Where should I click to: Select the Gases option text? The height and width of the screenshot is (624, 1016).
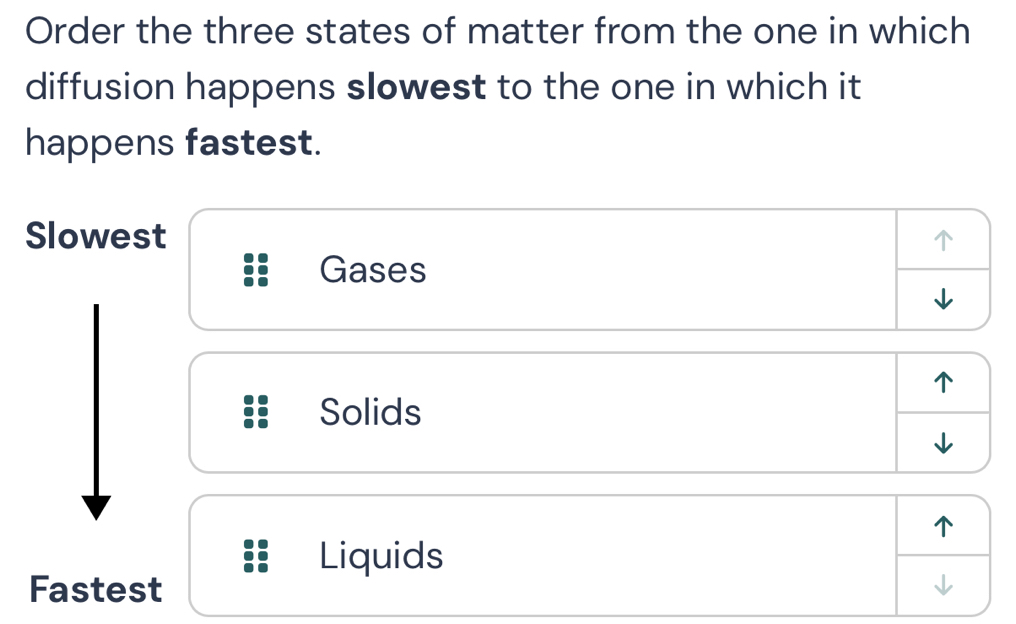click(373, 270)
